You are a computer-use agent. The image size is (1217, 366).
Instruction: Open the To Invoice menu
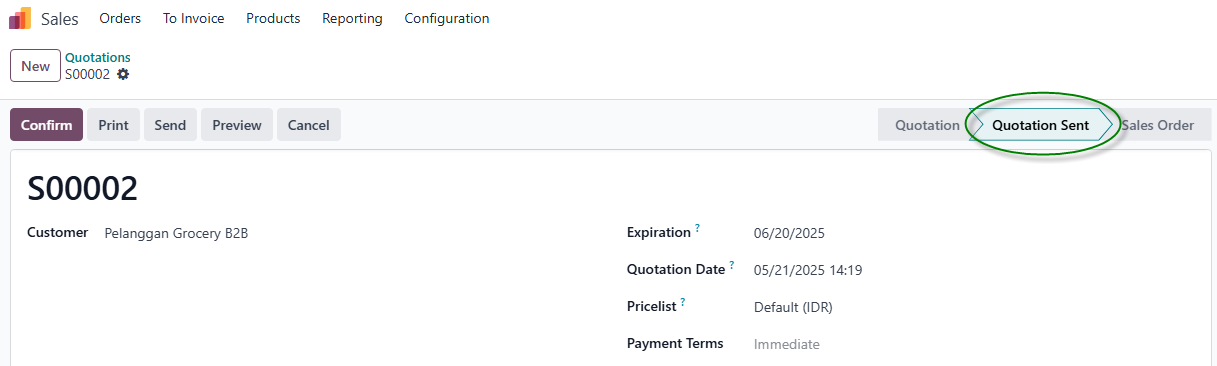point(194,18)
